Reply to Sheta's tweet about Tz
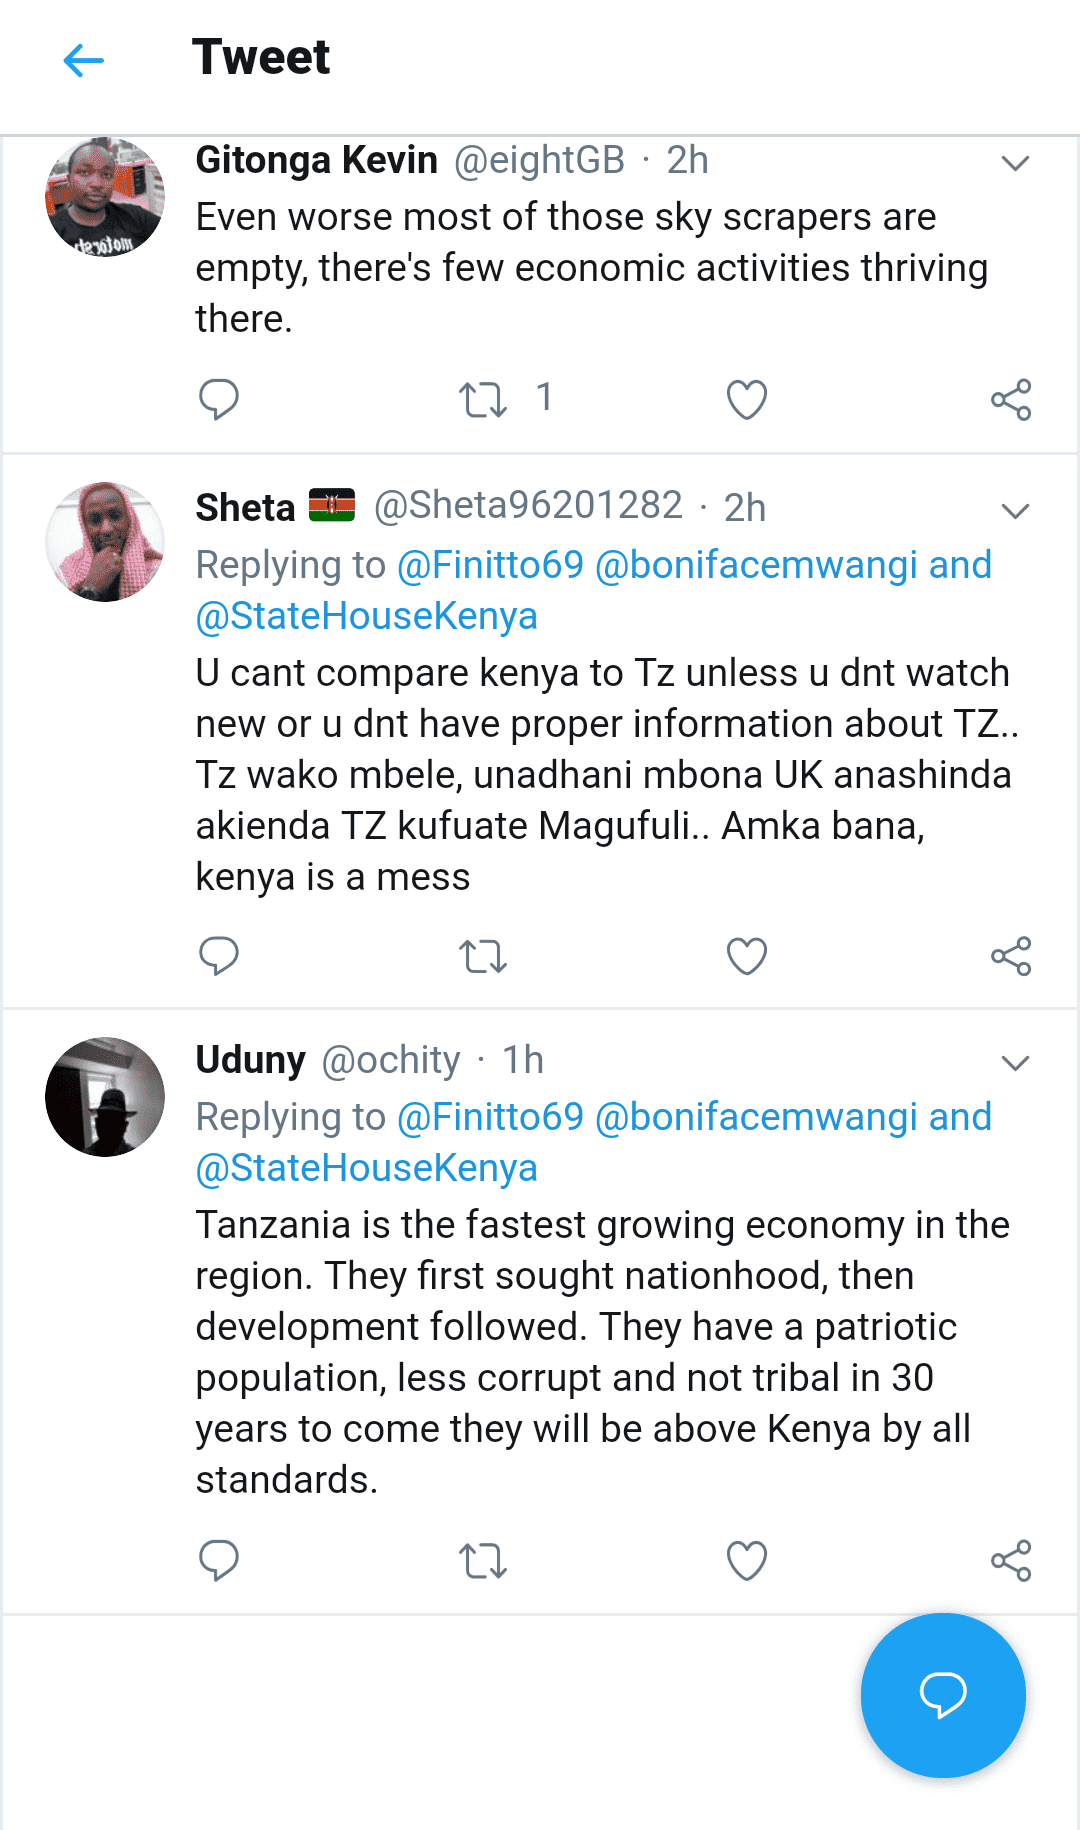This screenshot has height=1830, width=1080. [218, 956]
